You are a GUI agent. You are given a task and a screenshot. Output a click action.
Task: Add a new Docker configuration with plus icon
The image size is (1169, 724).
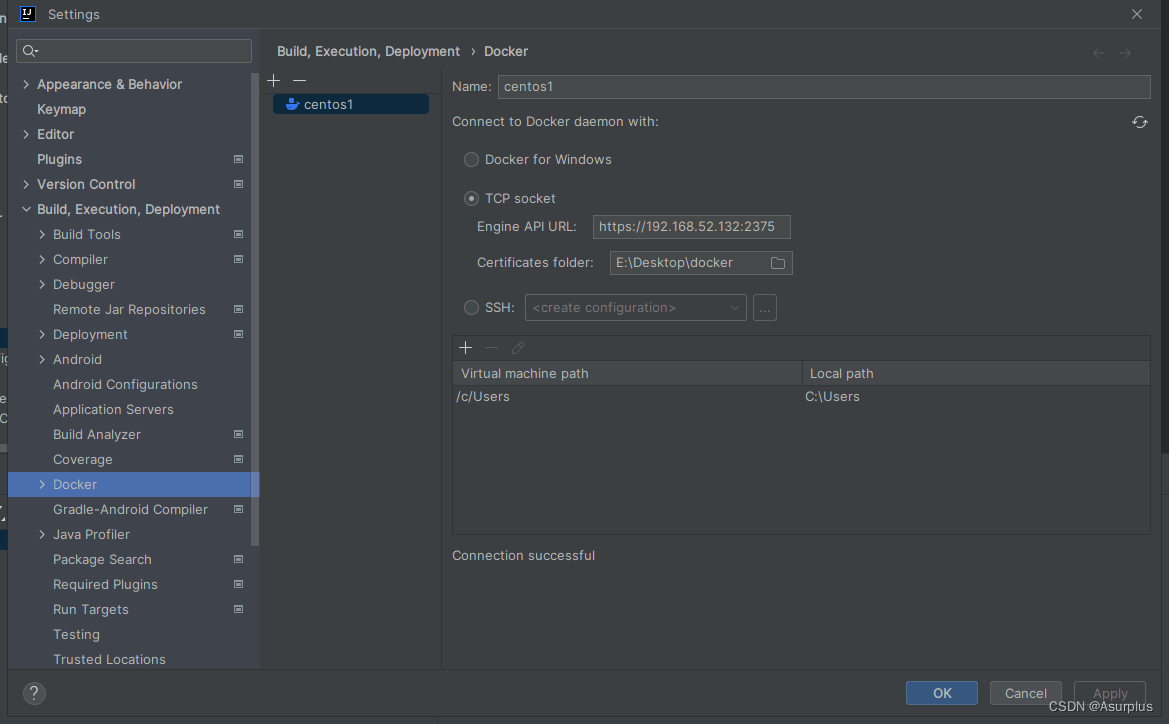point(274,81)
